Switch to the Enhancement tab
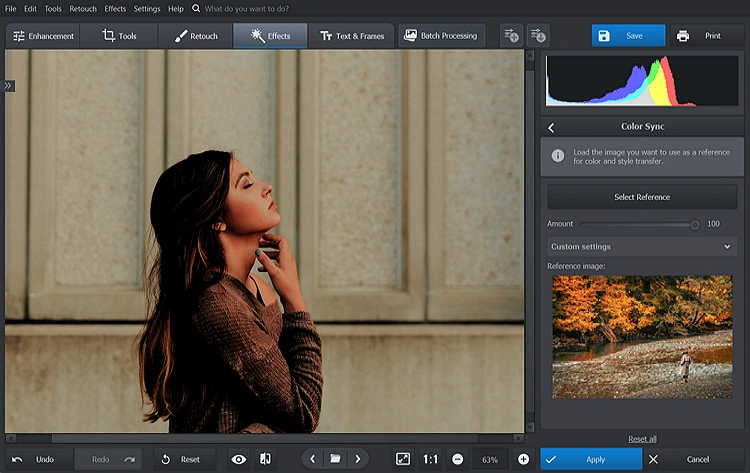The height and width of the screenshot is (473, 750). click(x=43, y=36)
